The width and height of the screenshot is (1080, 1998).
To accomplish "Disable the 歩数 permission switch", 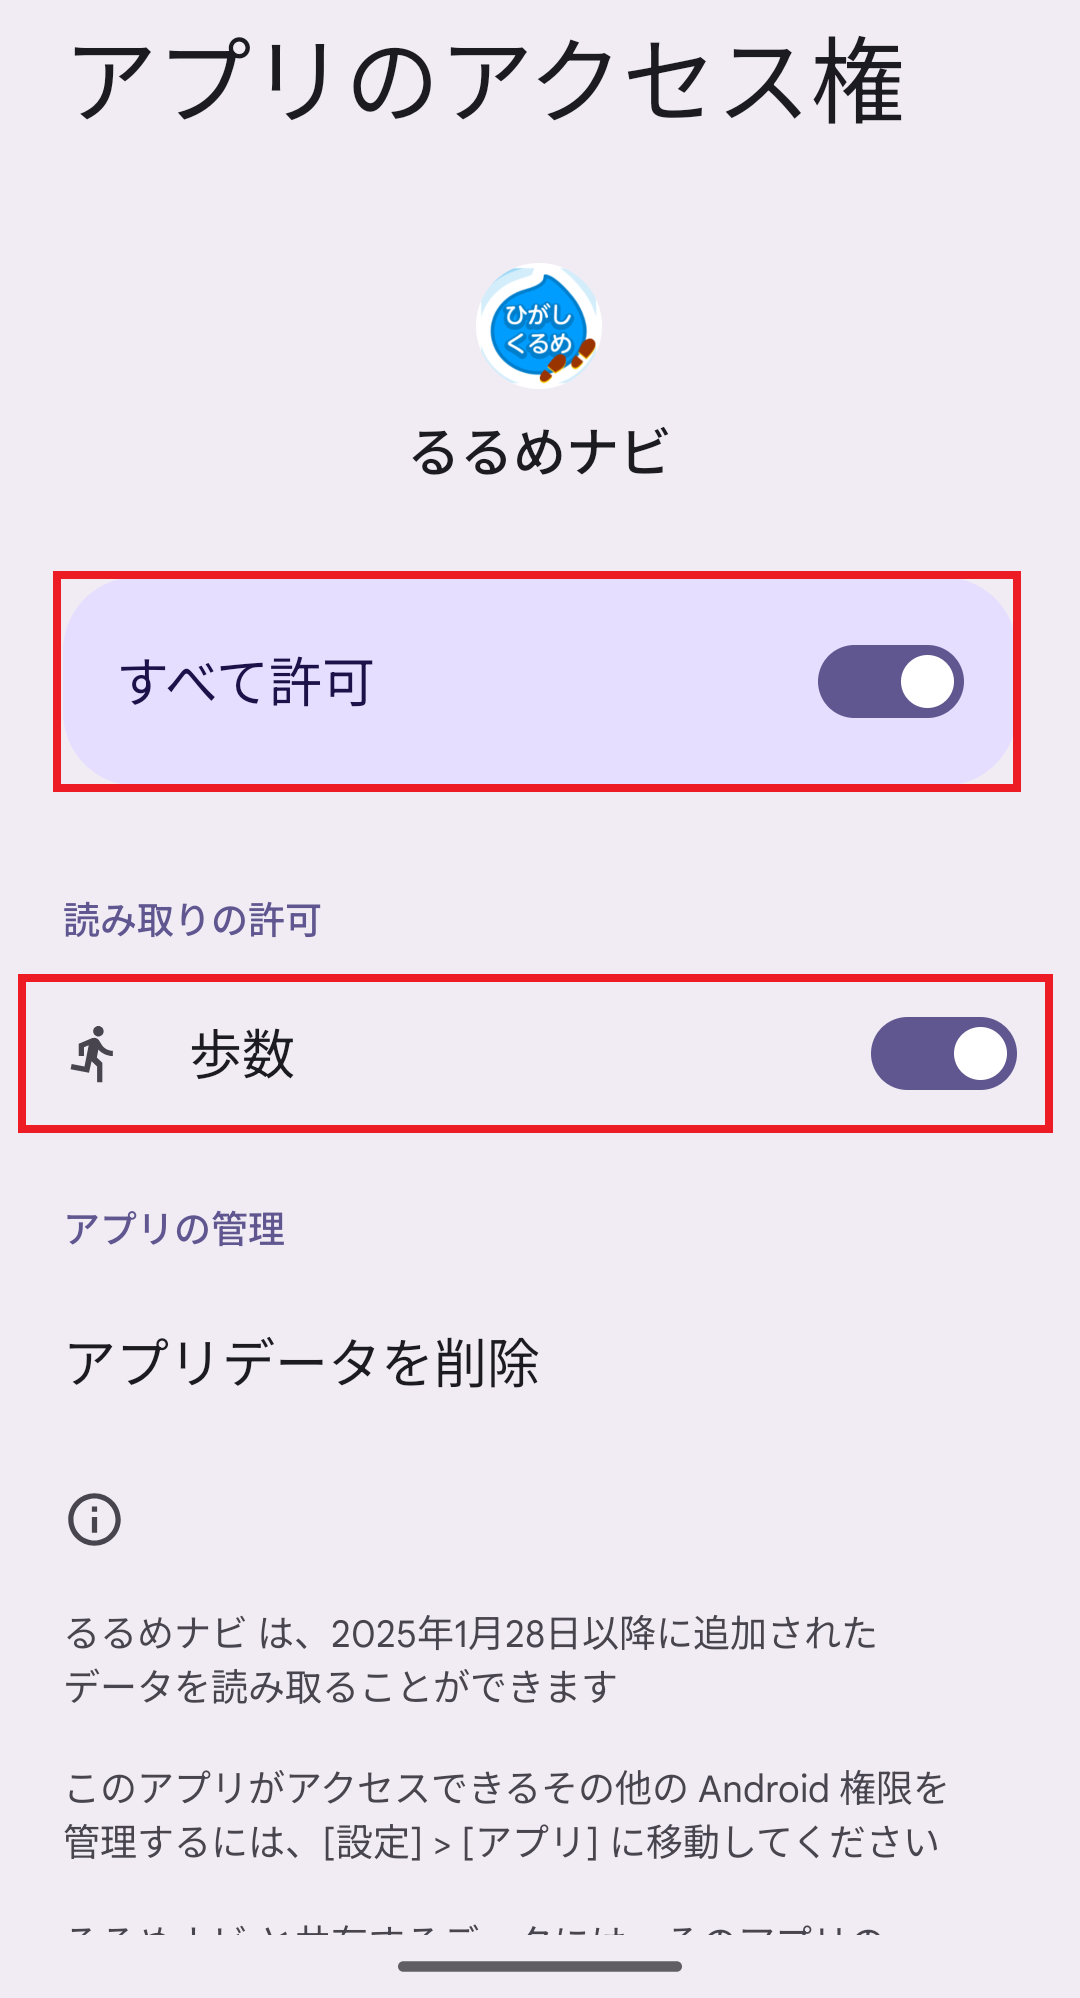I will (x=943, y=1054).
